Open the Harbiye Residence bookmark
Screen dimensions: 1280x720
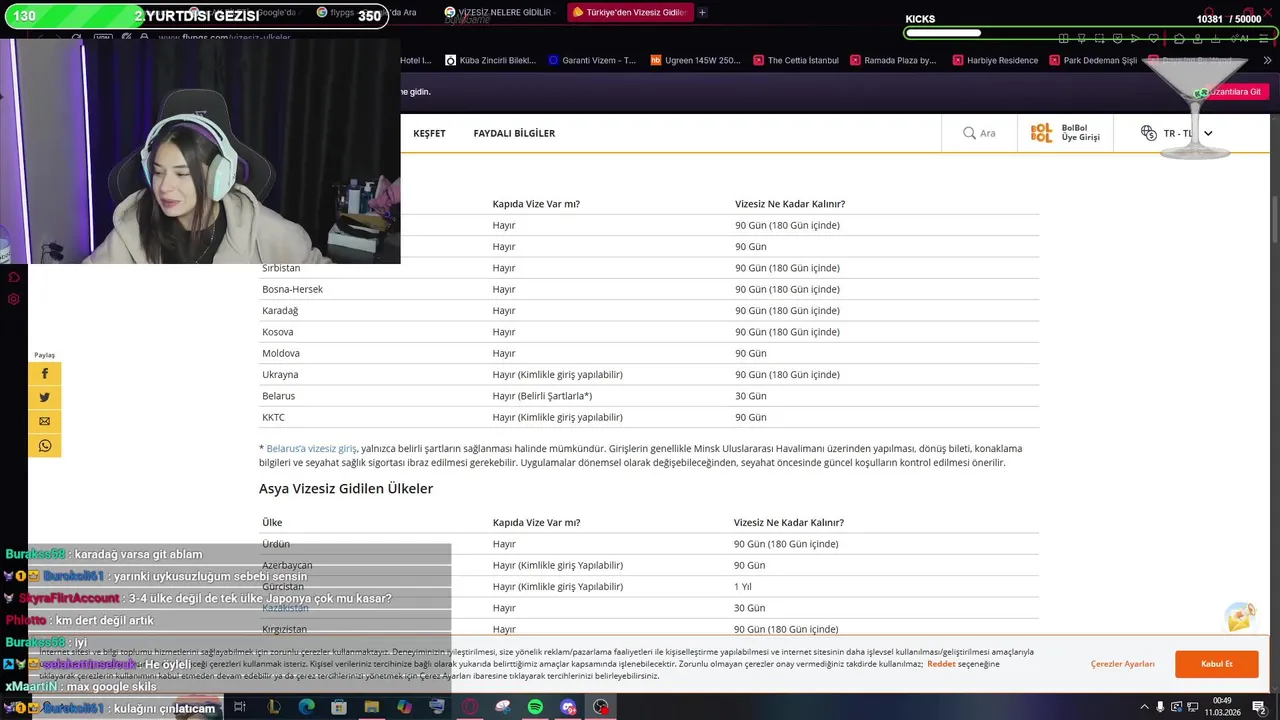[x=995, y=60]
